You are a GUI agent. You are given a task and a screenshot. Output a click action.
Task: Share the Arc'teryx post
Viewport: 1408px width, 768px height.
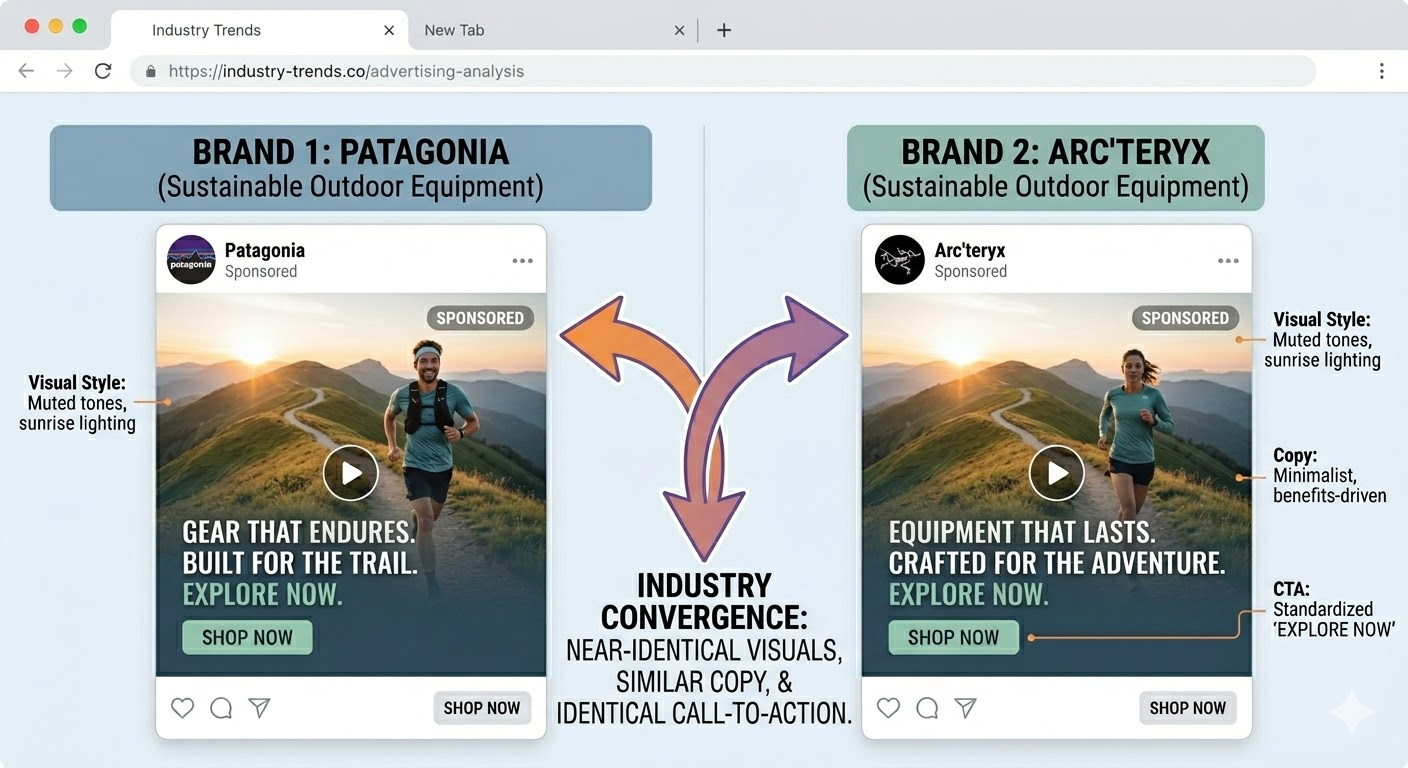pos(965,708)
